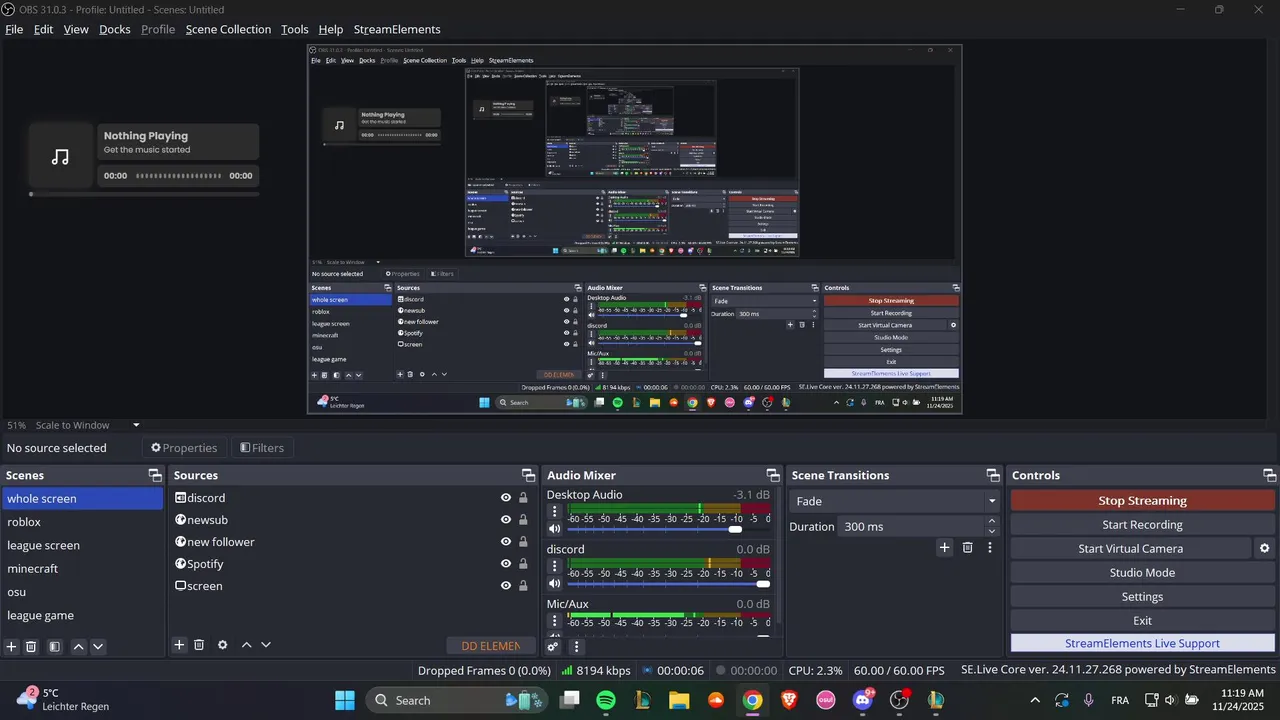Undock the Scenes panel

(155, 475)
